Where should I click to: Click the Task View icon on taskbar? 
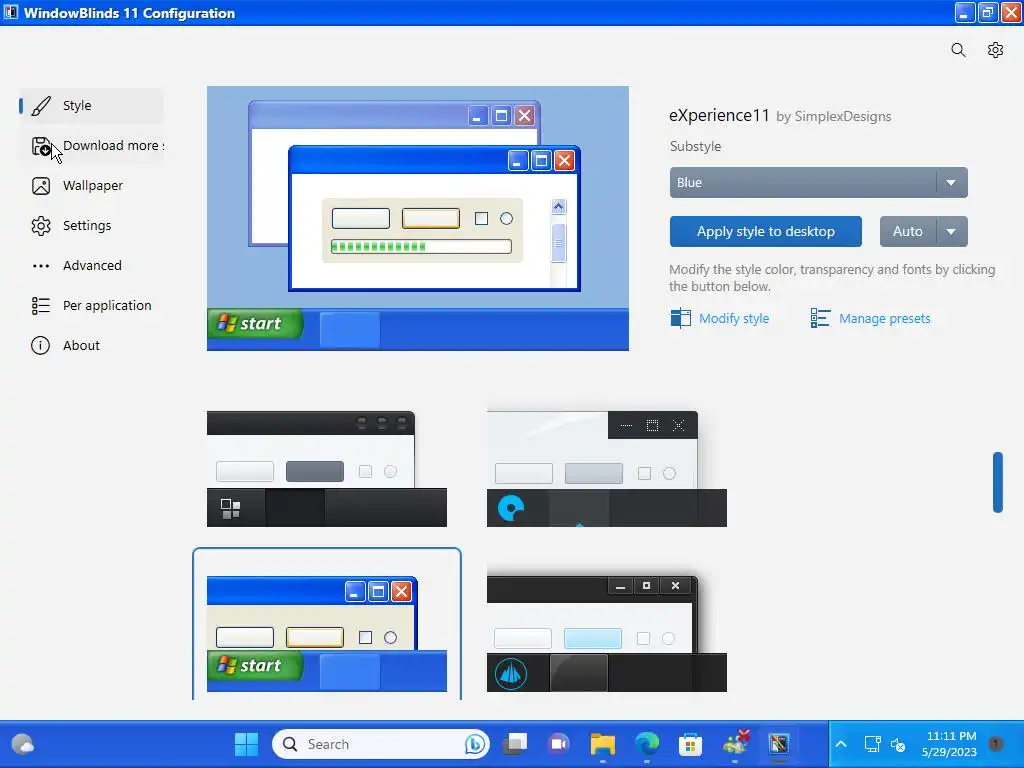click(x=515, y=744)
